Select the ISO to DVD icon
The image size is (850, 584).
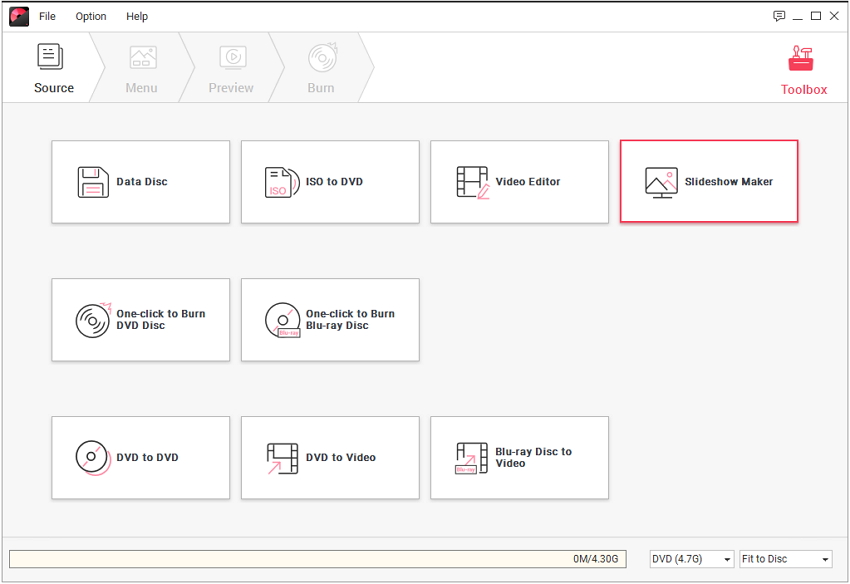click(x=282, y=182)
